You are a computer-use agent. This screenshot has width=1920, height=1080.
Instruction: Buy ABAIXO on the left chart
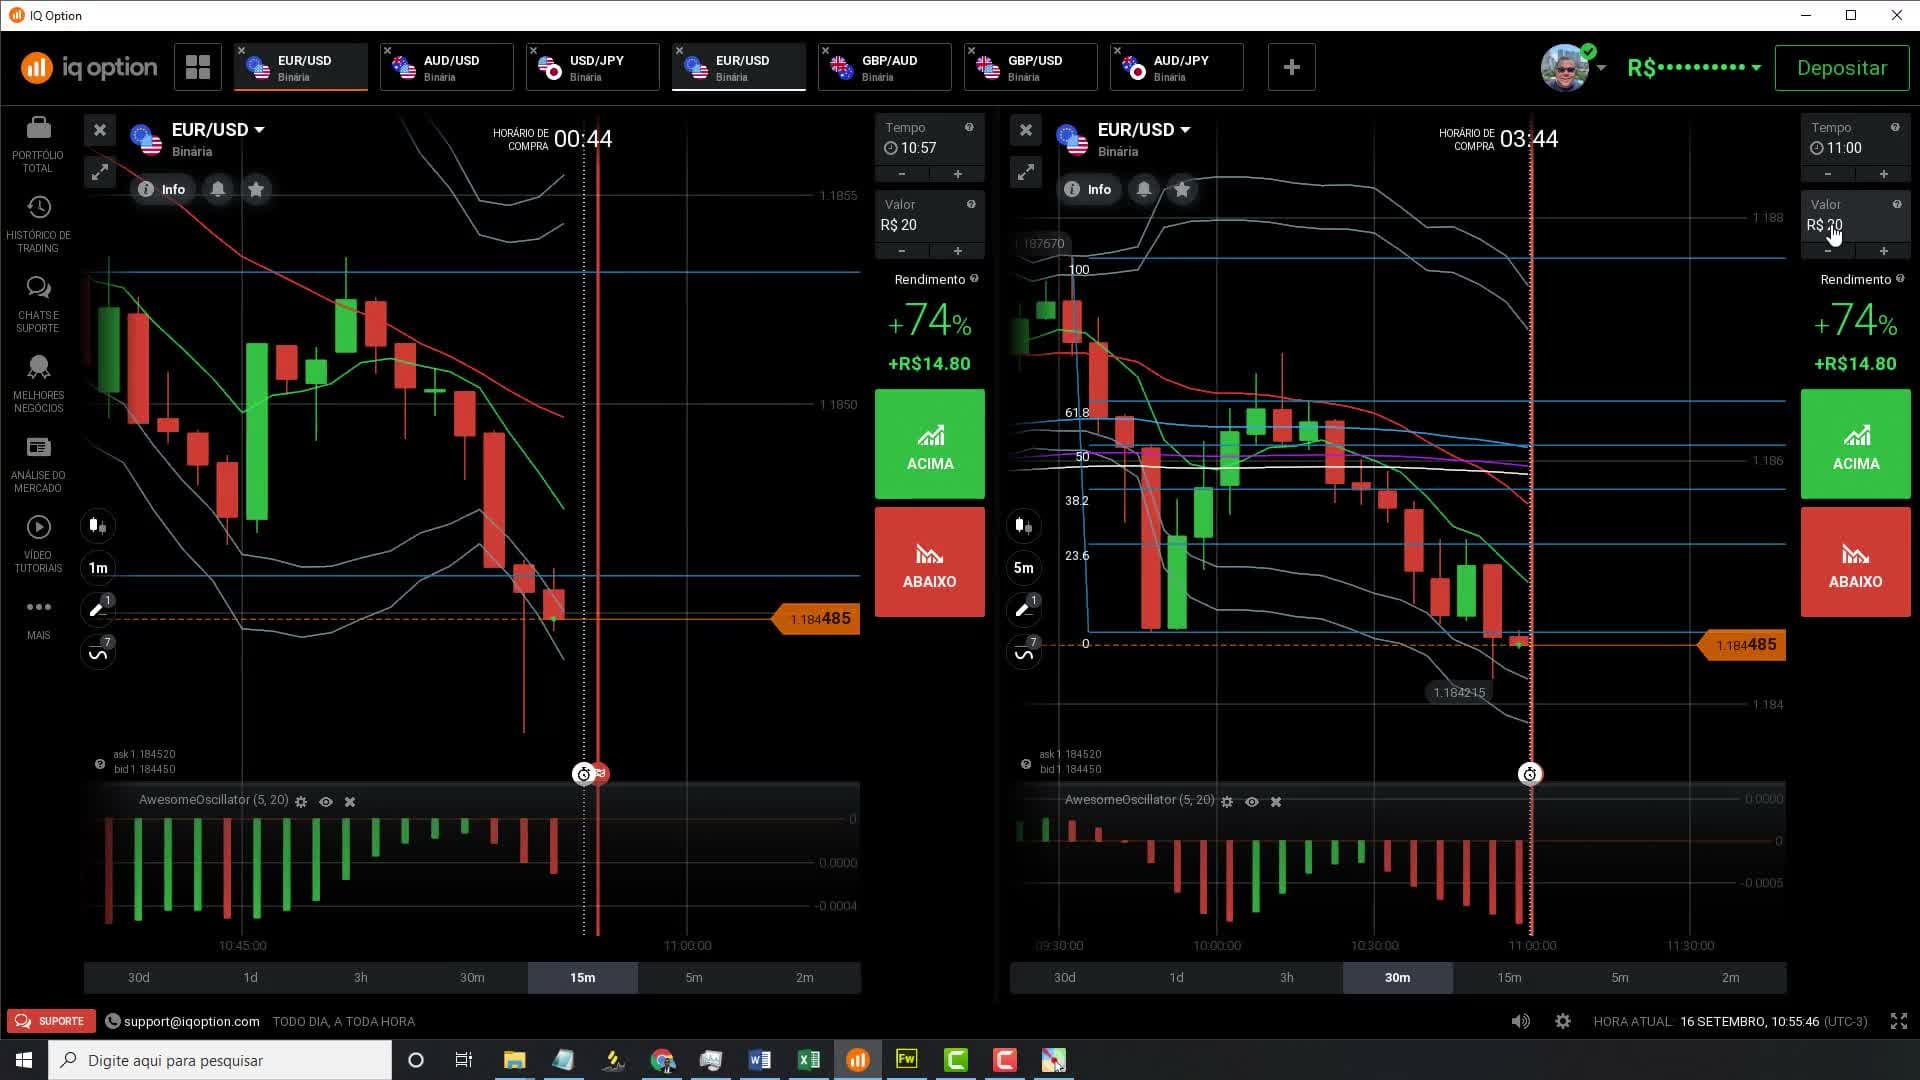(930, 562)
